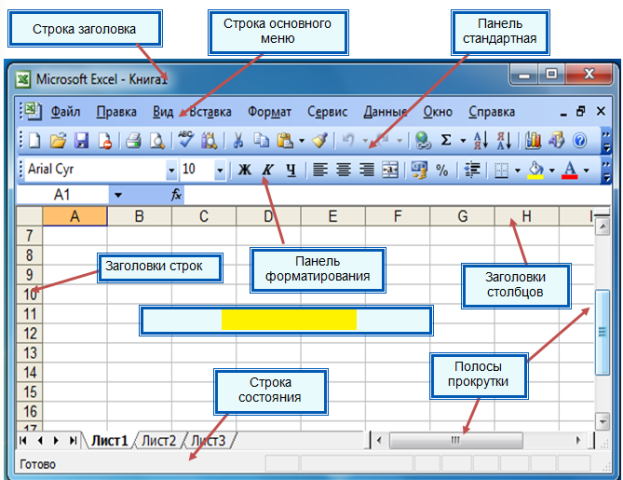Open a file with the folder icon
This screenshot has height=480, width=623.
[58, 141]
